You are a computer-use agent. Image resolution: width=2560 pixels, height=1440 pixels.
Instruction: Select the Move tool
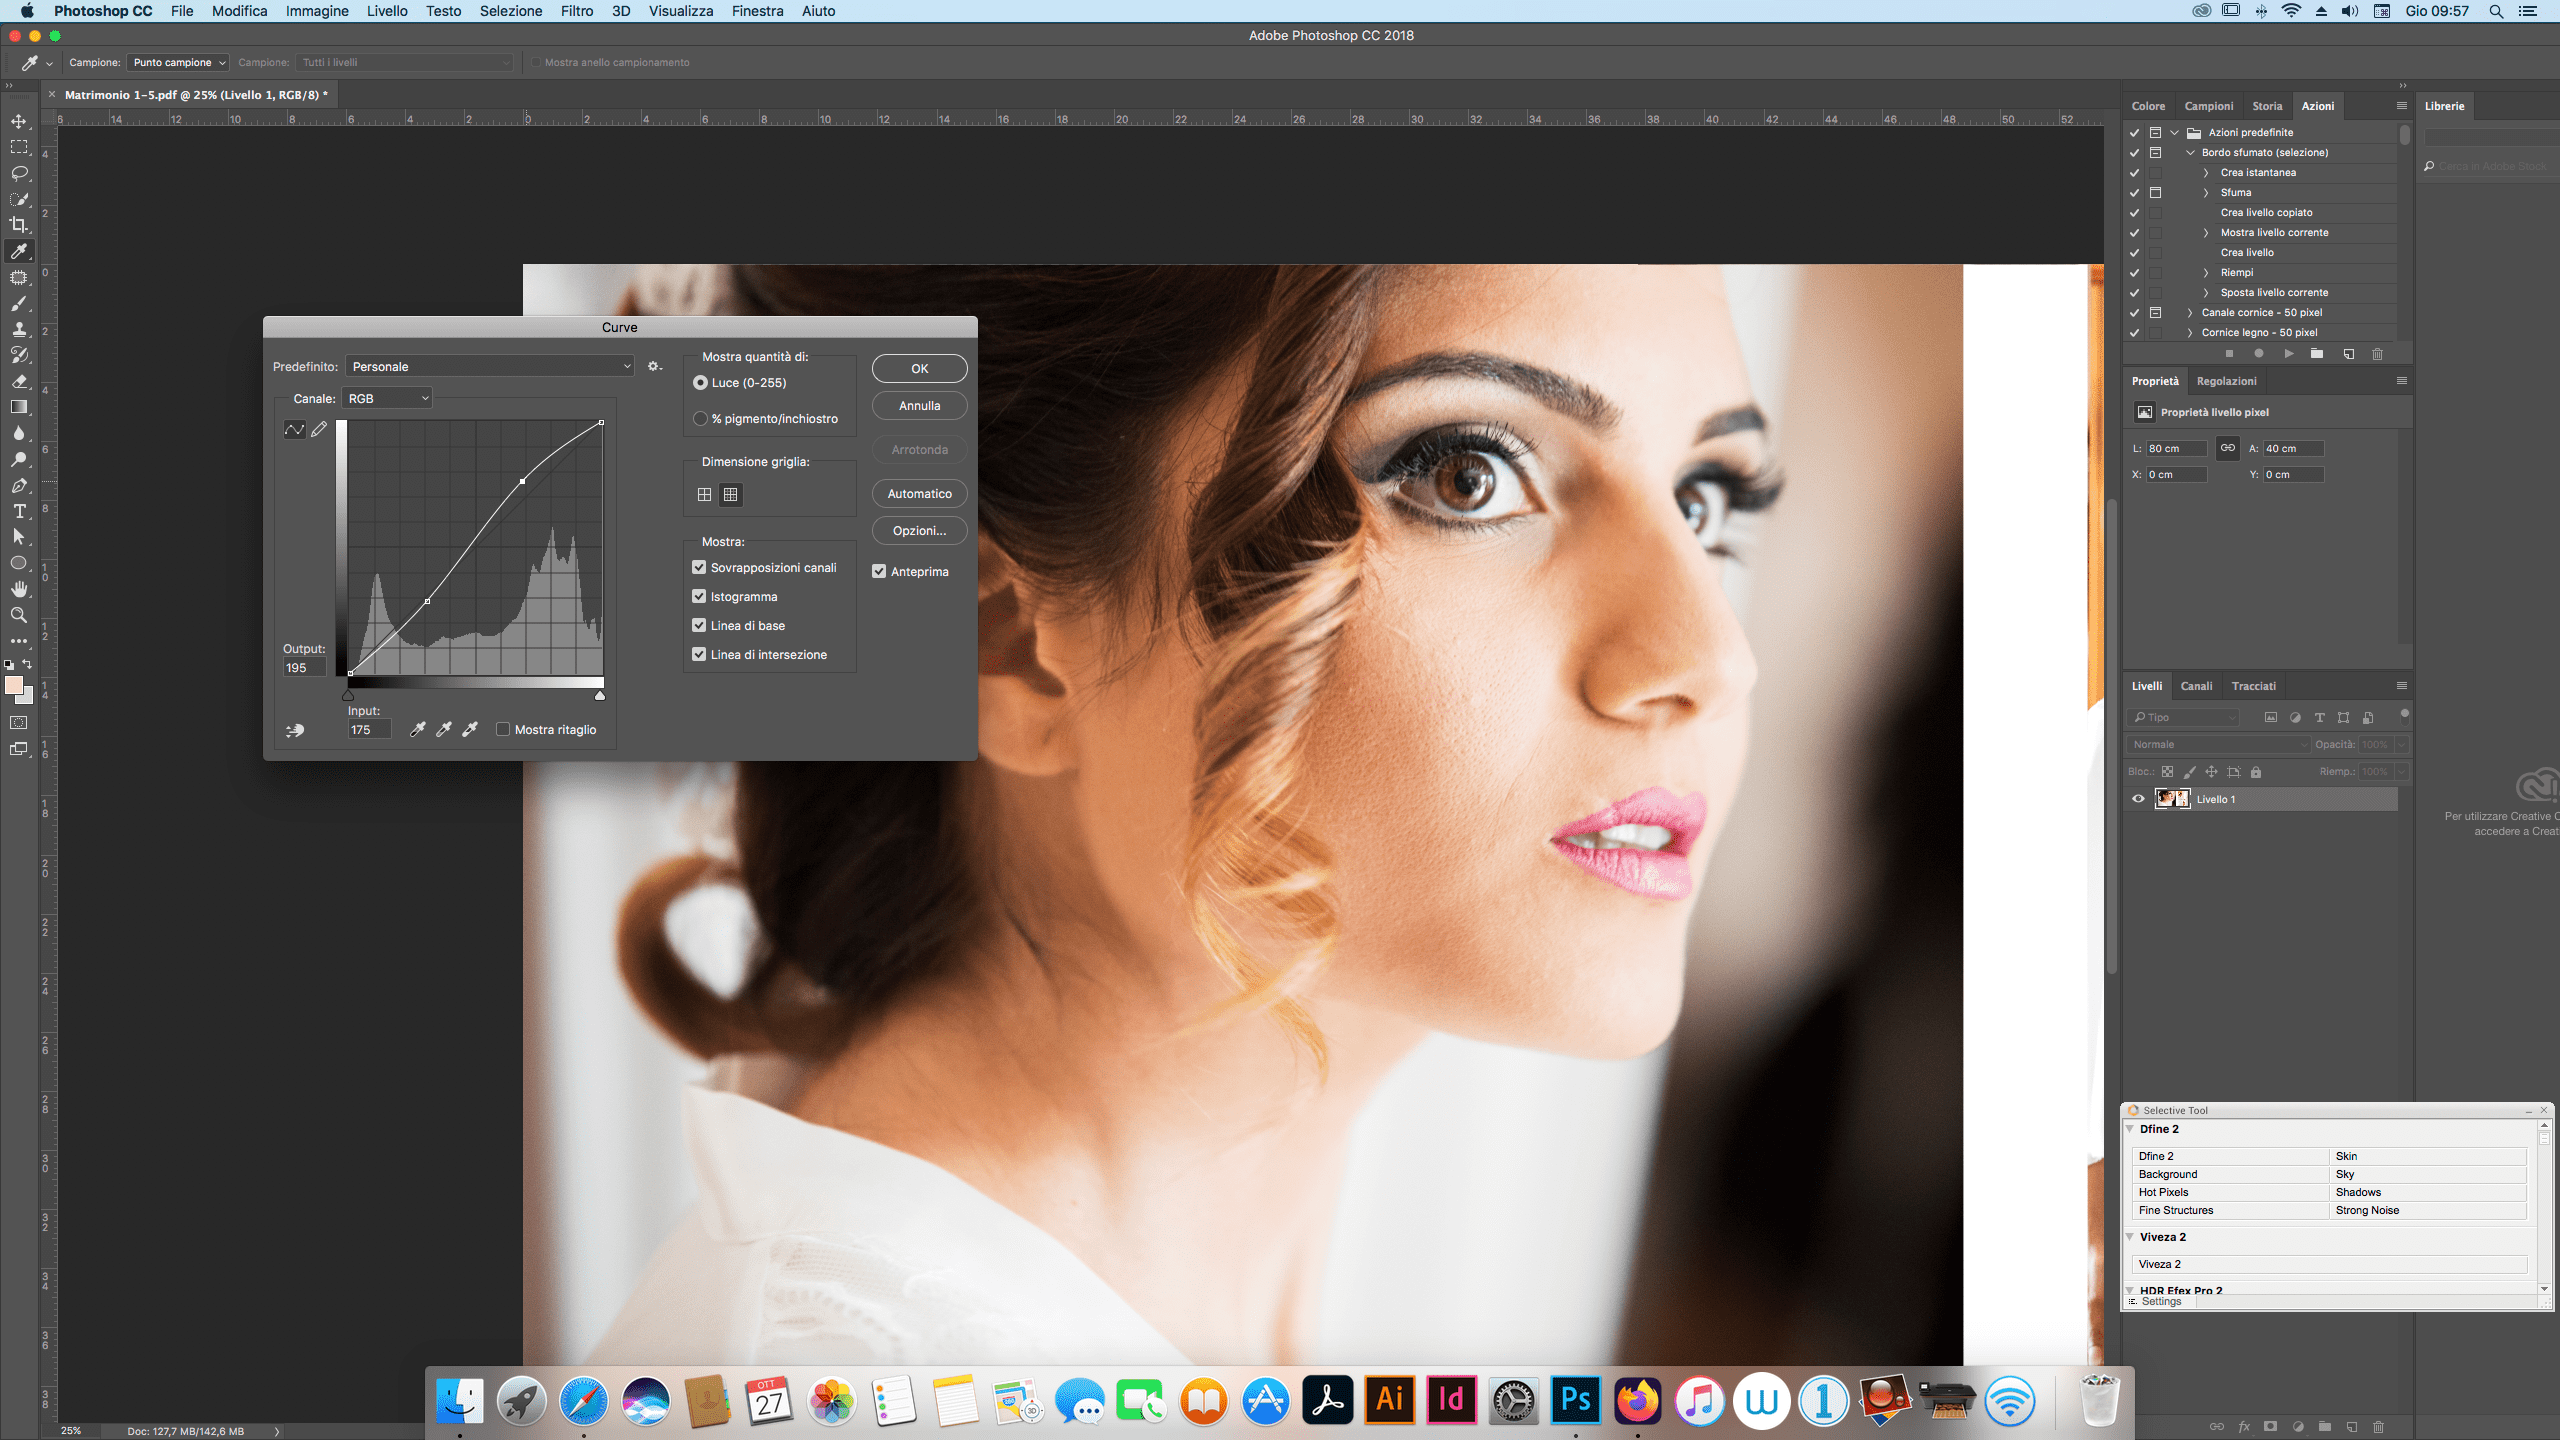19,121
